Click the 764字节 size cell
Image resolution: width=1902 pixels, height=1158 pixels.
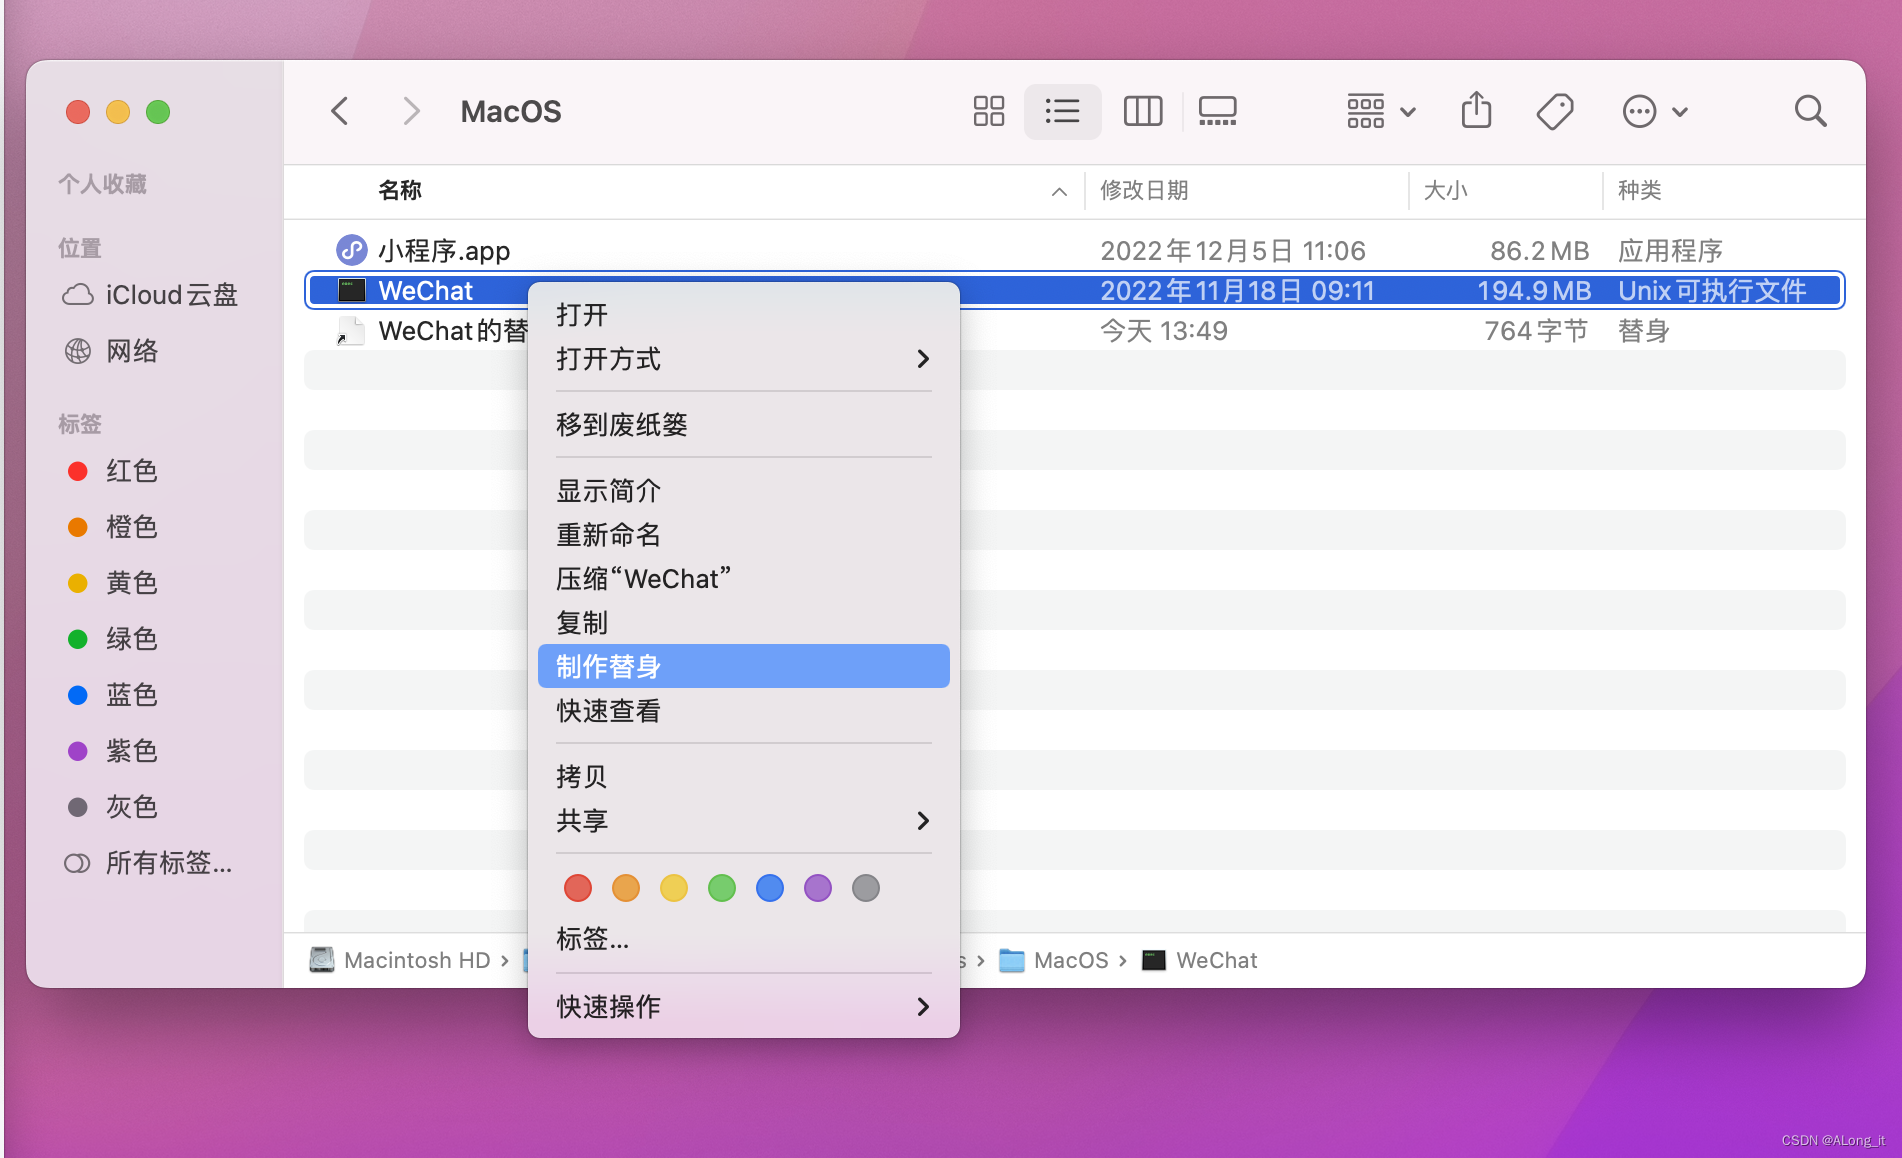1536,331
